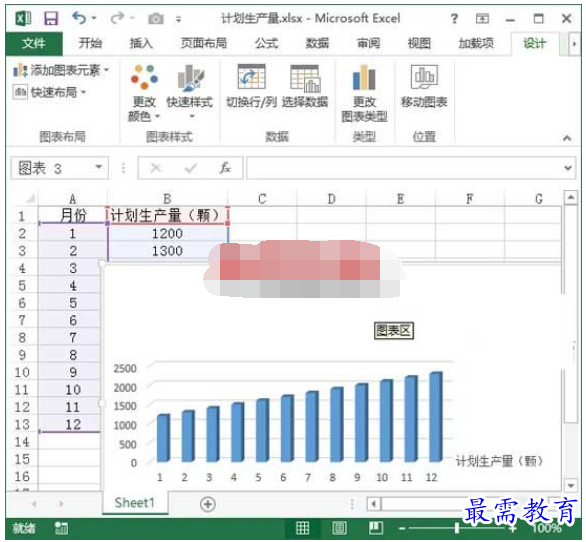Switch to the 插入 Insert tab
This screenshot has width=586, height=542.
[141, 43]
